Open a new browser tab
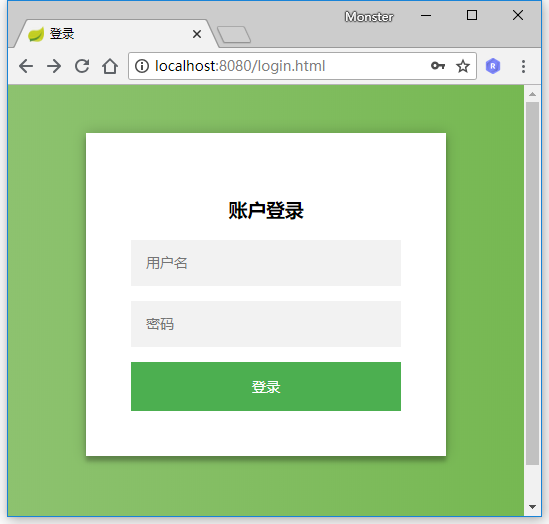Screen dimensions: 549x524 [234, 34]
